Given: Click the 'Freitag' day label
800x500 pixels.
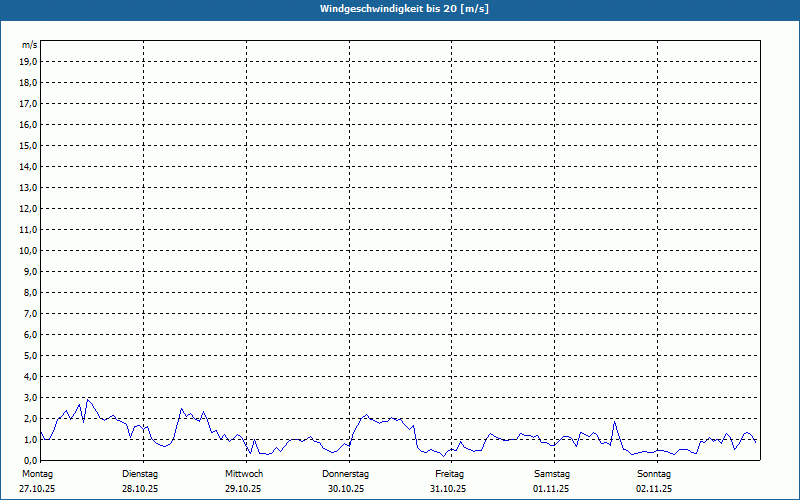Looking at the screenshot, I should [x=449, y=473].
